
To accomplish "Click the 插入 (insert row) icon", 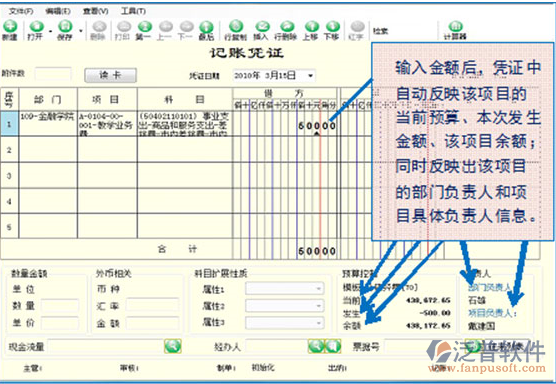I will (x=261, y=30).
